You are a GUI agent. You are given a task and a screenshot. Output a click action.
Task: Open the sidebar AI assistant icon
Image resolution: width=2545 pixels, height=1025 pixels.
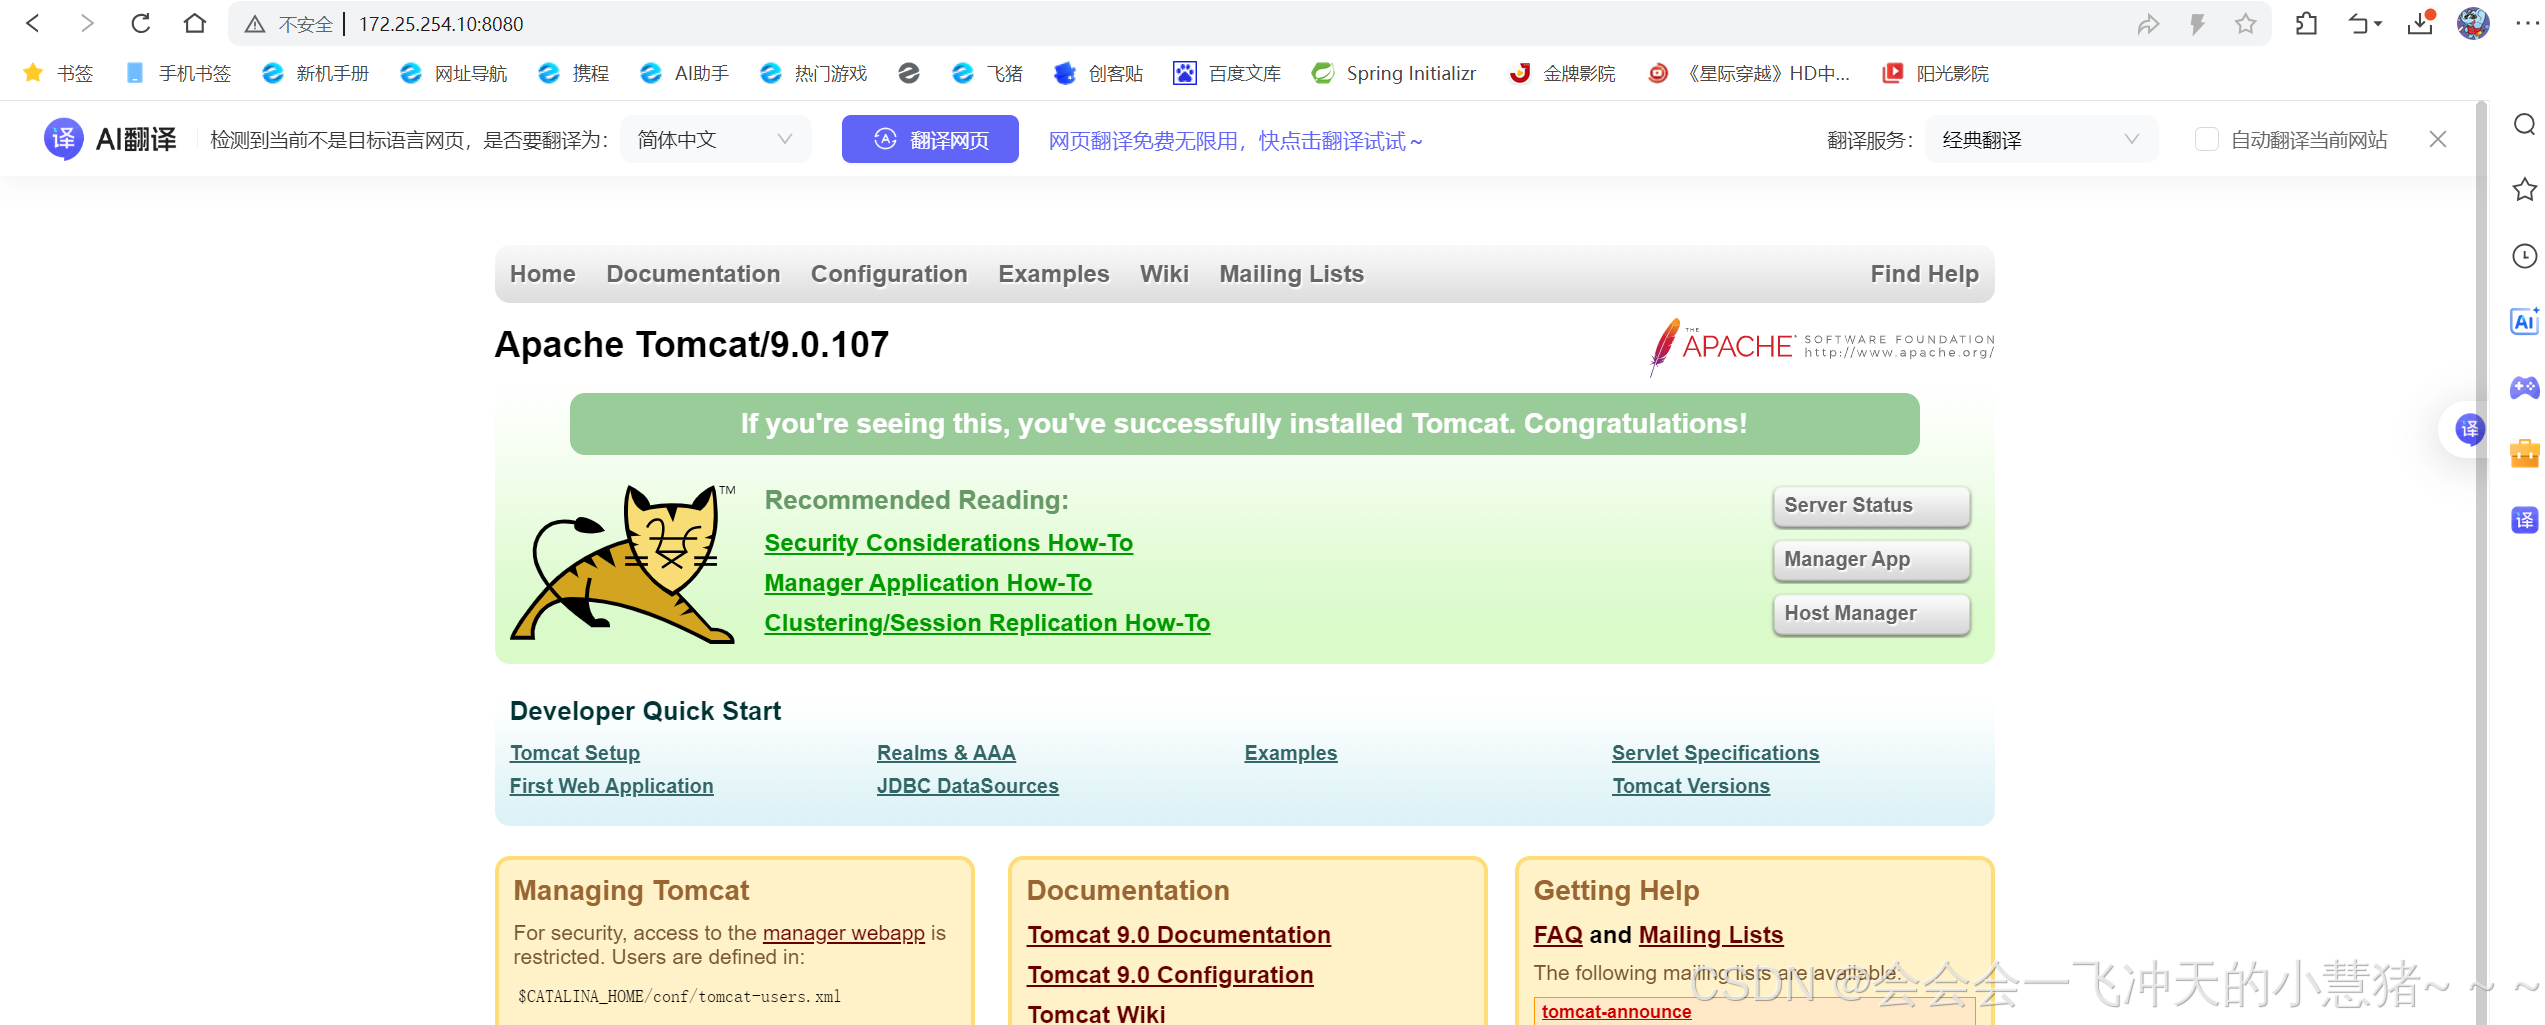[2525, 322]
